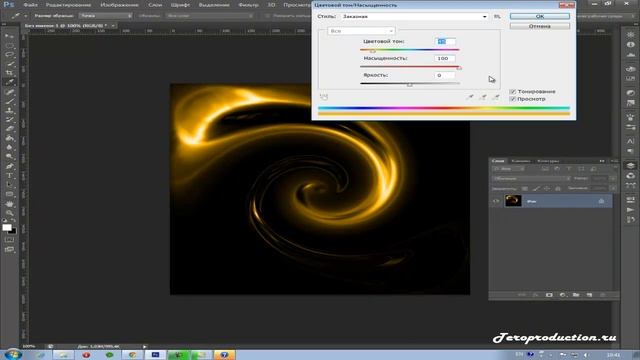Open the layer filter type dropdown
640x360 pixels.
pyautogui.click(x=508, y=169)
